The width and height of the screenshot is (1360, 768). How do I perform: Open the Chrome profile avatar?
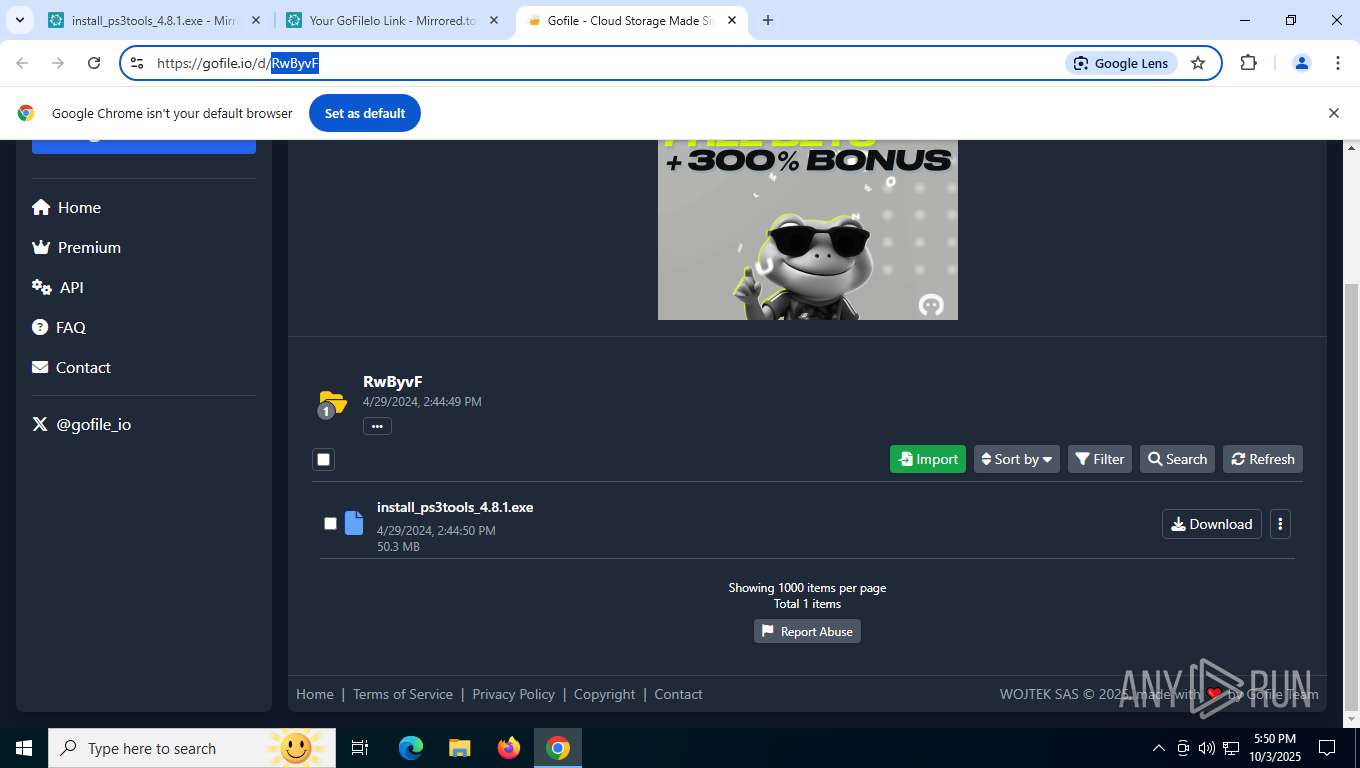click(x=1302, y=63)
